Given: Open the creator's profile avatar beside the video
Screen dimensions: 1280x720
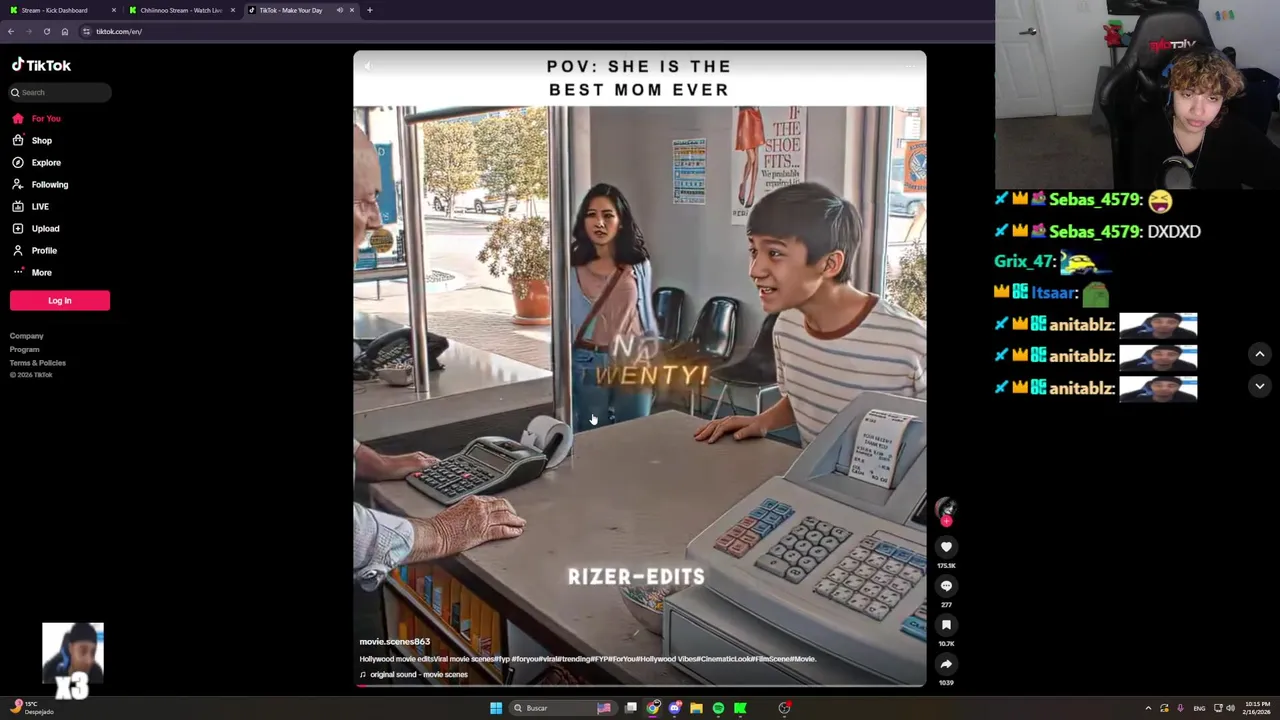Looking at the screenshot, I should (946, 509).
